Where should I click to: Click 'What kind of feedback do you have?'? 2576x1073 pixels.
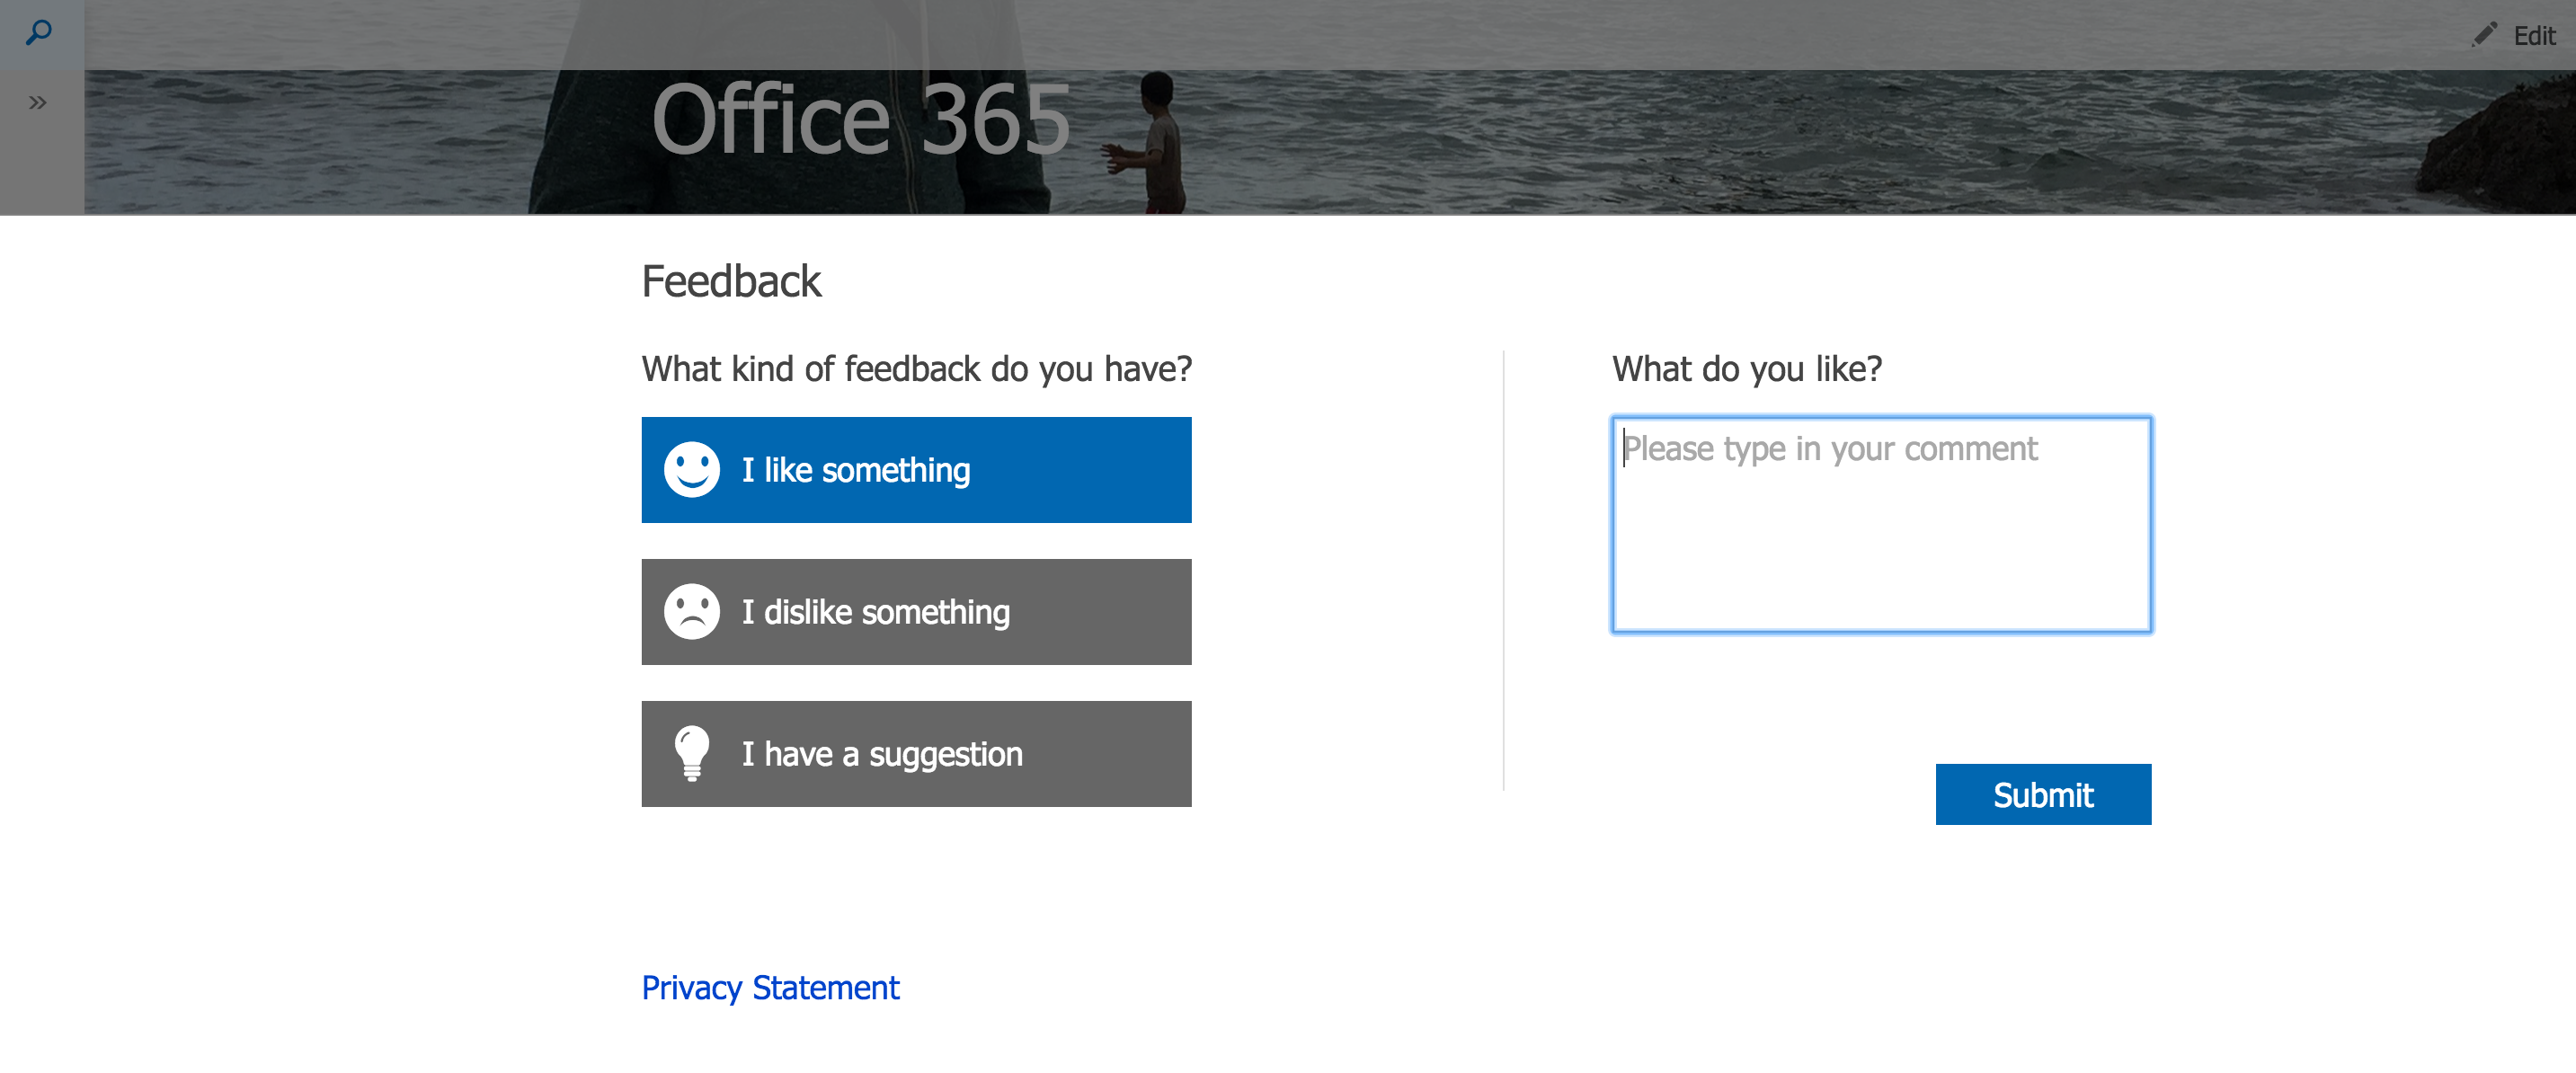[x=917, y=369]
